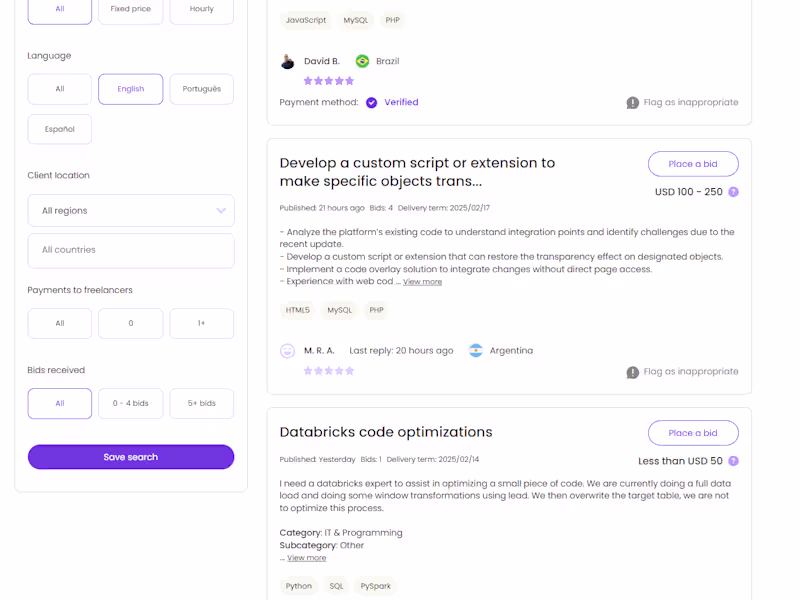Toggle the Español language filter
The width and height of the screenshot is (800, 600).
click(x=59, y=129)
